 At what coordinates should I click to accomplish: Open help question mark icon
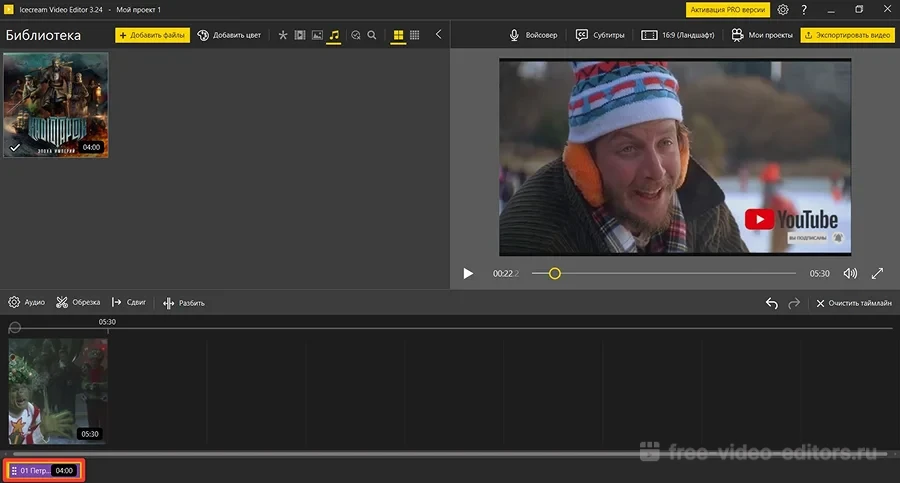[804, 10]
